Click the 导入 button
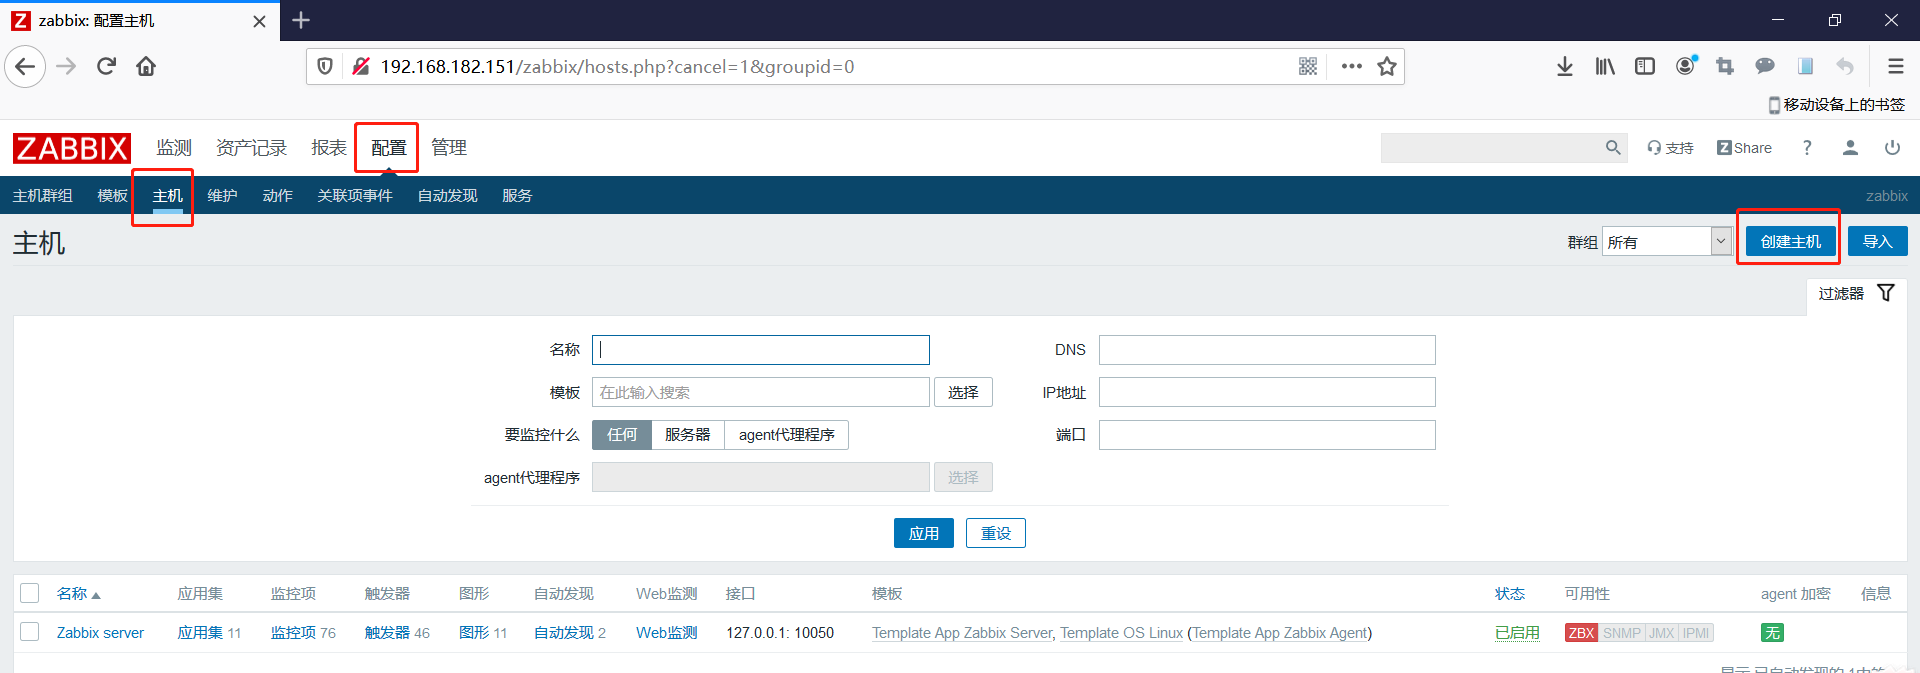 point(1878,242)
